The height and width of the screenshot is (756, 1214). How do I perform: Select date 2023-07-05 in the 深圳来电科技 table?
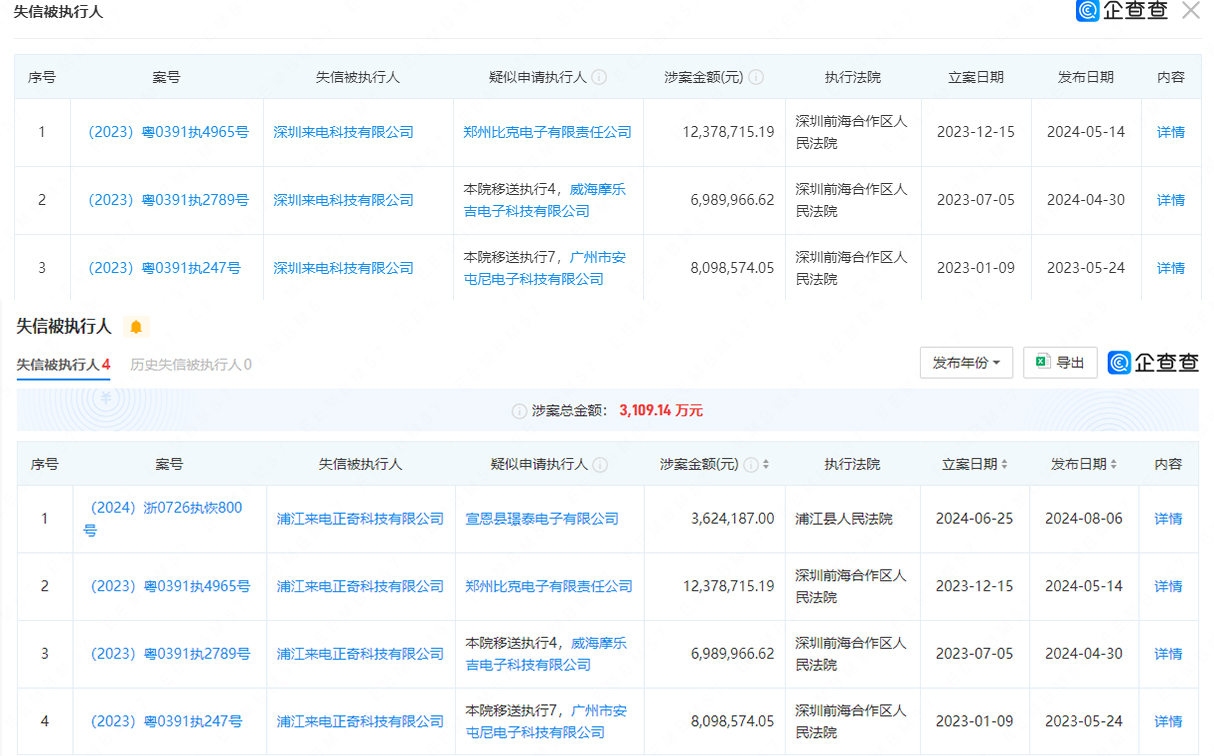click(x=976, y=200)
